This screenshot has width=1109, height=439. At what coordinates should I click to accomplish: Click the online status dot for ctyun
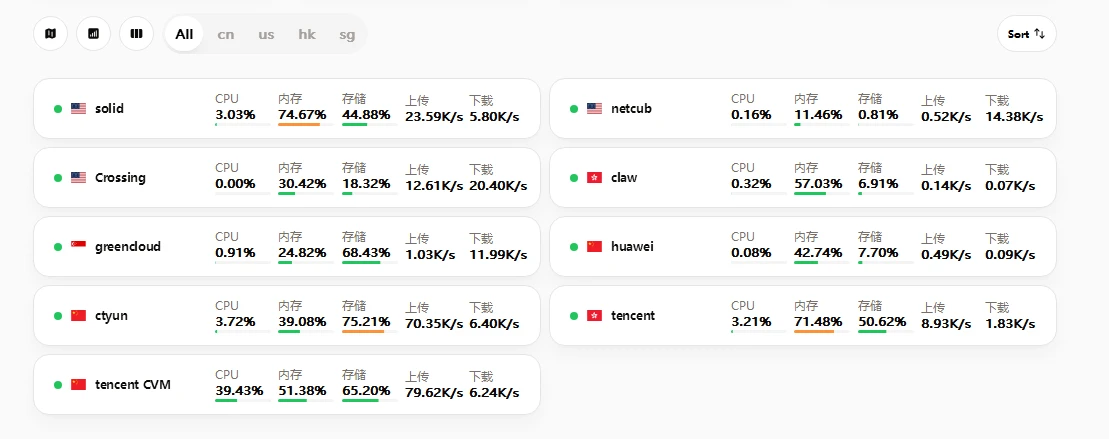[58, 316]
